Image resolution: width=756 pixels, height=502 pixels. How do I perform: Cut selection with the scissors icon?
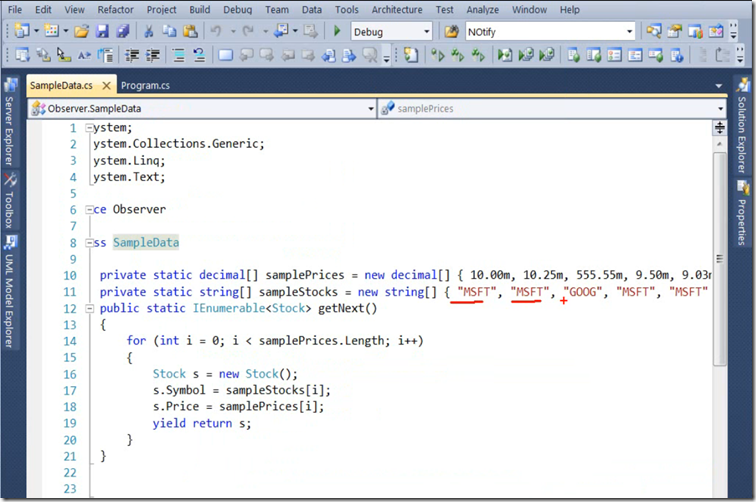pos(148,32)
